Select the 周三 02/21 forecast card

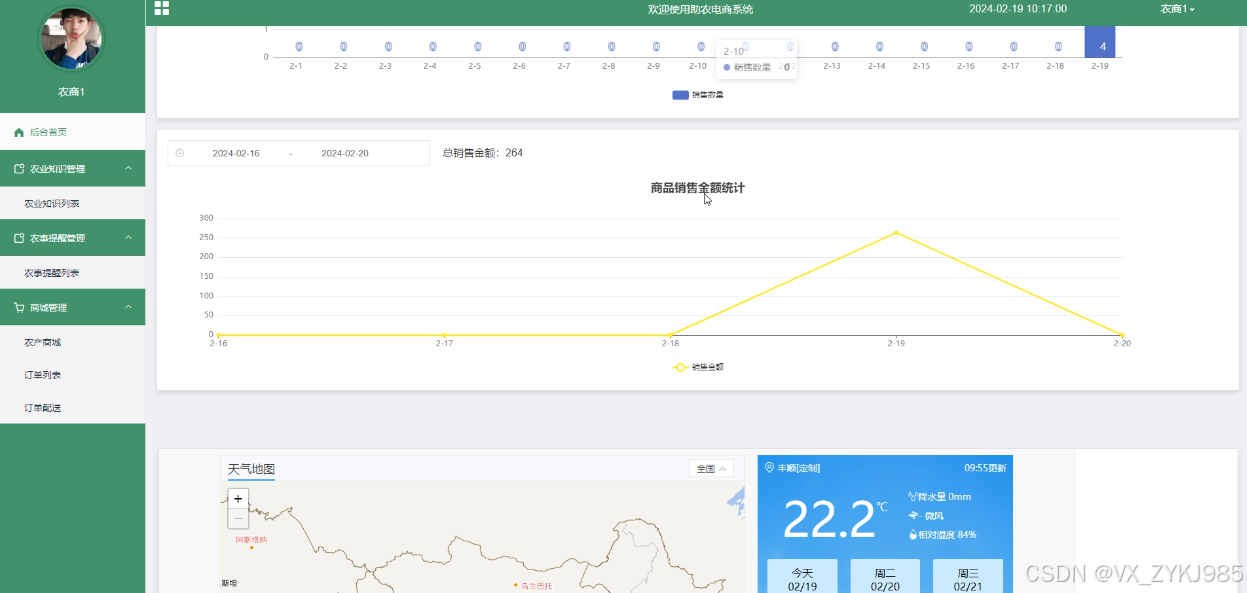(968, 577)
